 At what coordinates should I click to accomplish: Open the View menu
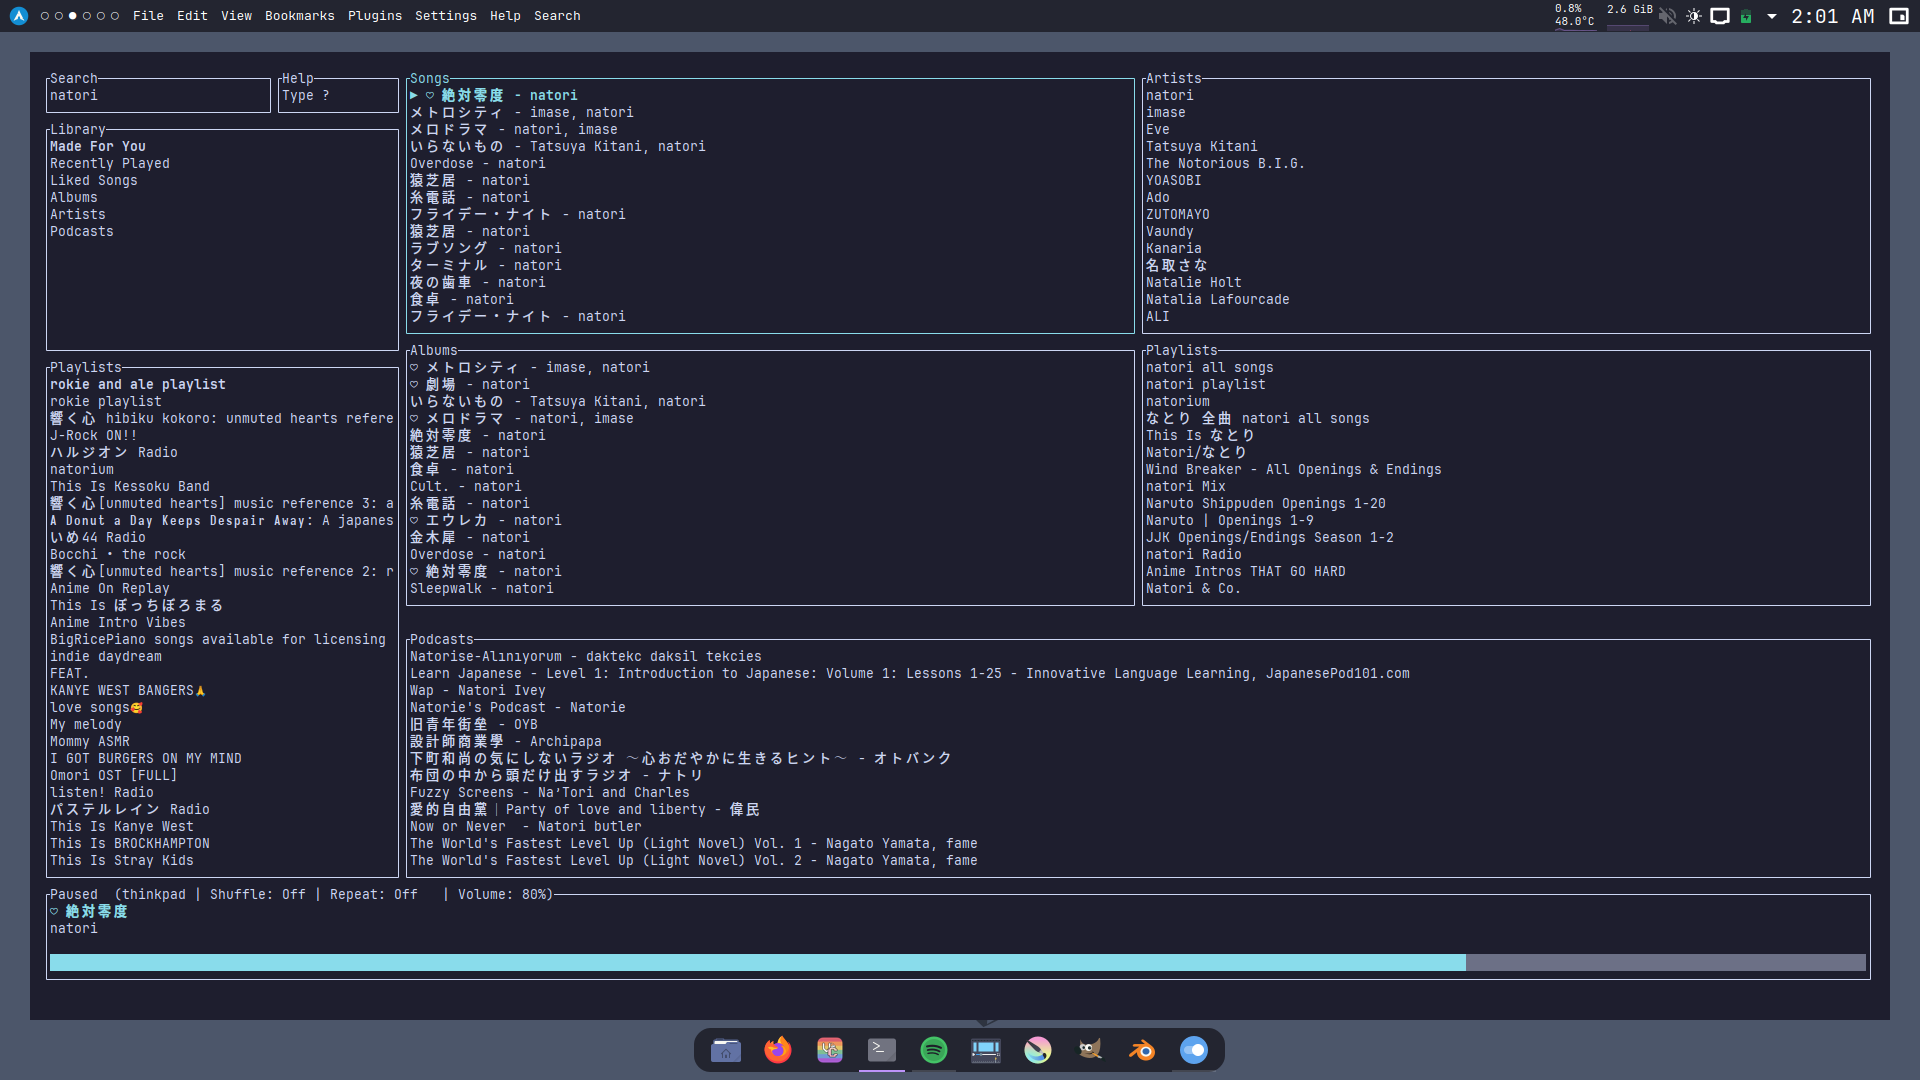(x=236, y=16)
